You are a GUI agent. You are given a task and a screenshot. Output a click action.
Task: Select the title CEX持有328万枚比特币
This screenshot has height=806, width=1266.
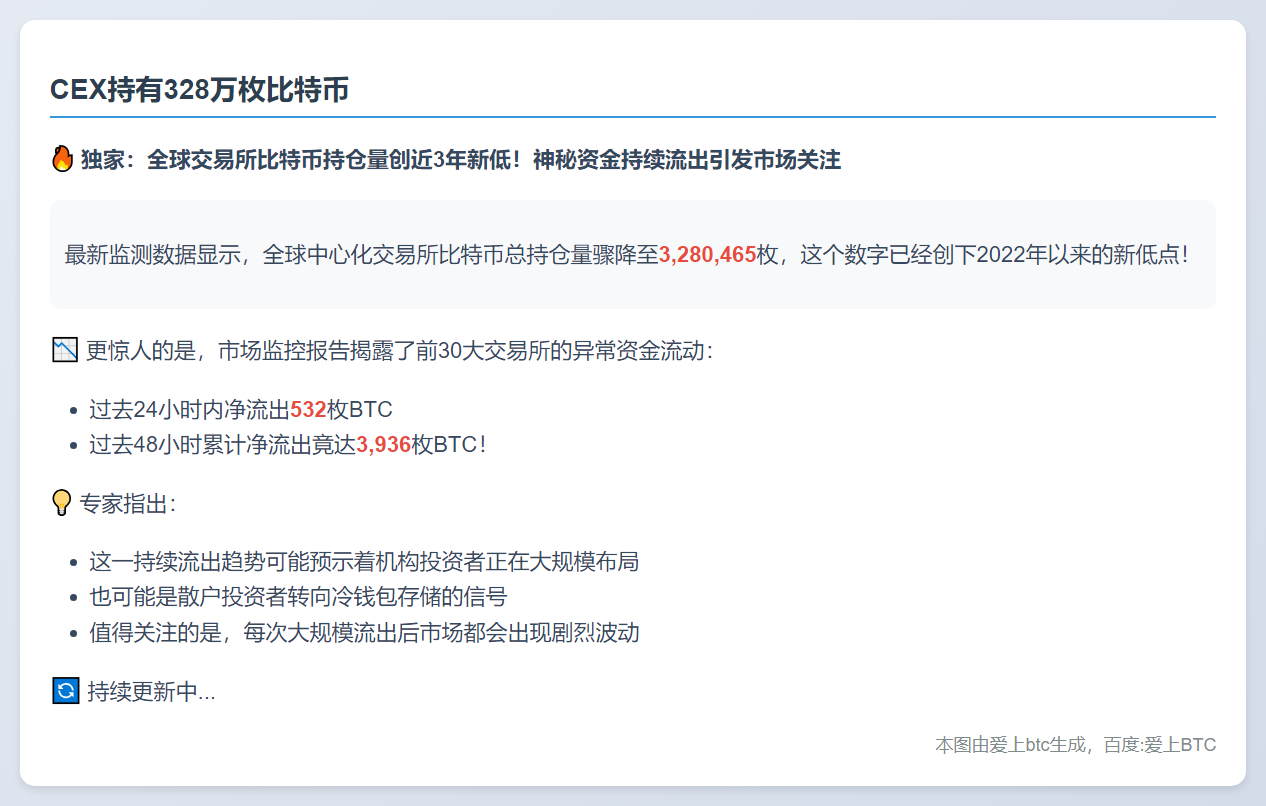[x=200, y=90]
